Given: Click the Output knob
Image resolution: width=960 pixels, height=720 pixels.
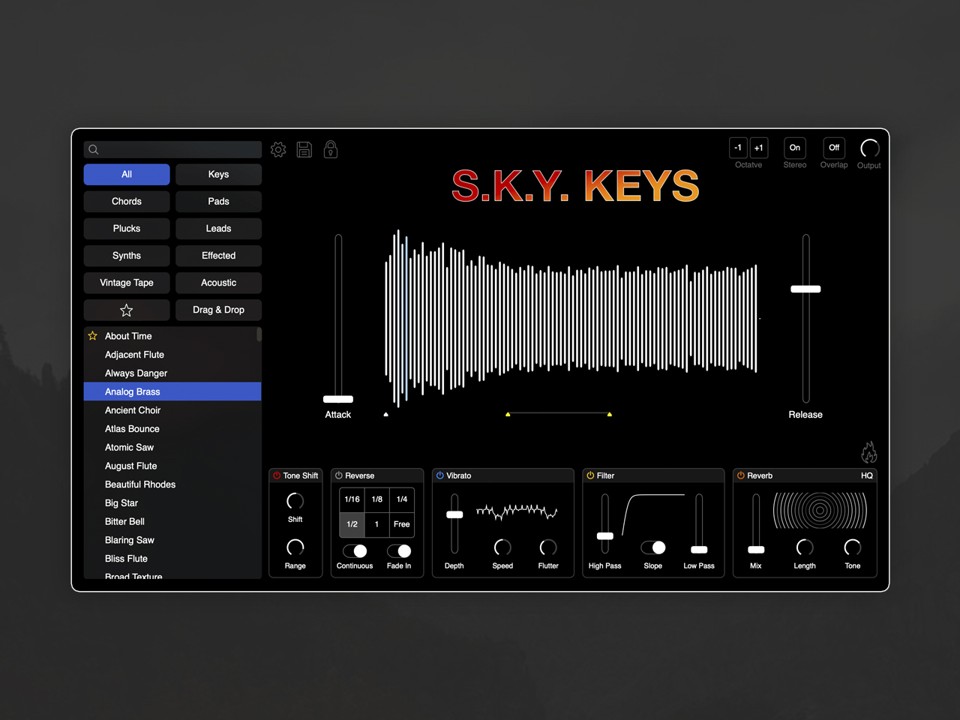Looking at the screenshot, I should (x=869, y=148).
